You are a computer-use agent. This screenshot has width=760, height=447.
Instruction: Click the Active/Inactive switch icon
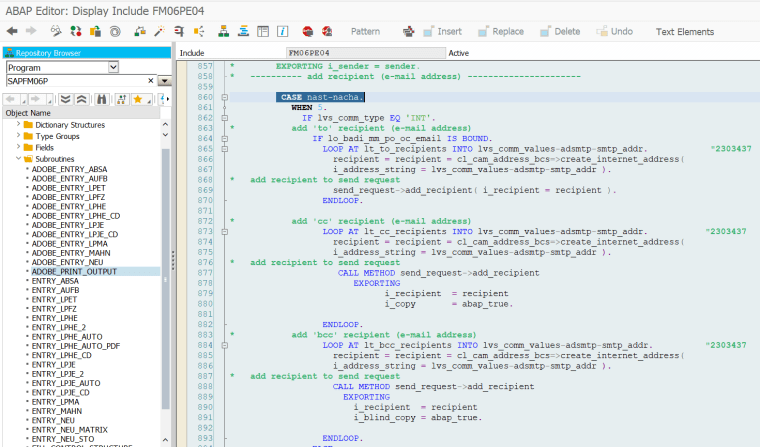(76, 32)
